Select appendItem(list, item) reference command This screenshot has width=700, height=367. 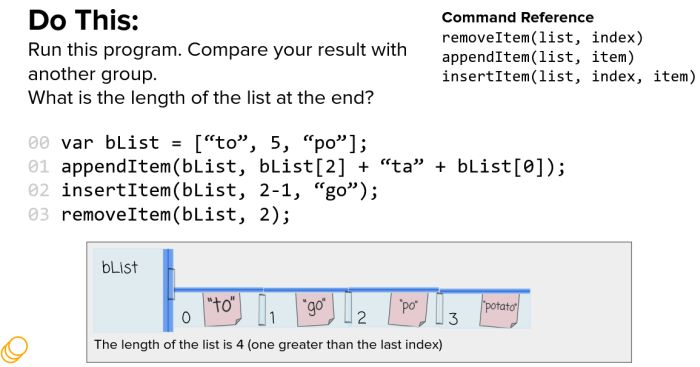coord(538,57)
